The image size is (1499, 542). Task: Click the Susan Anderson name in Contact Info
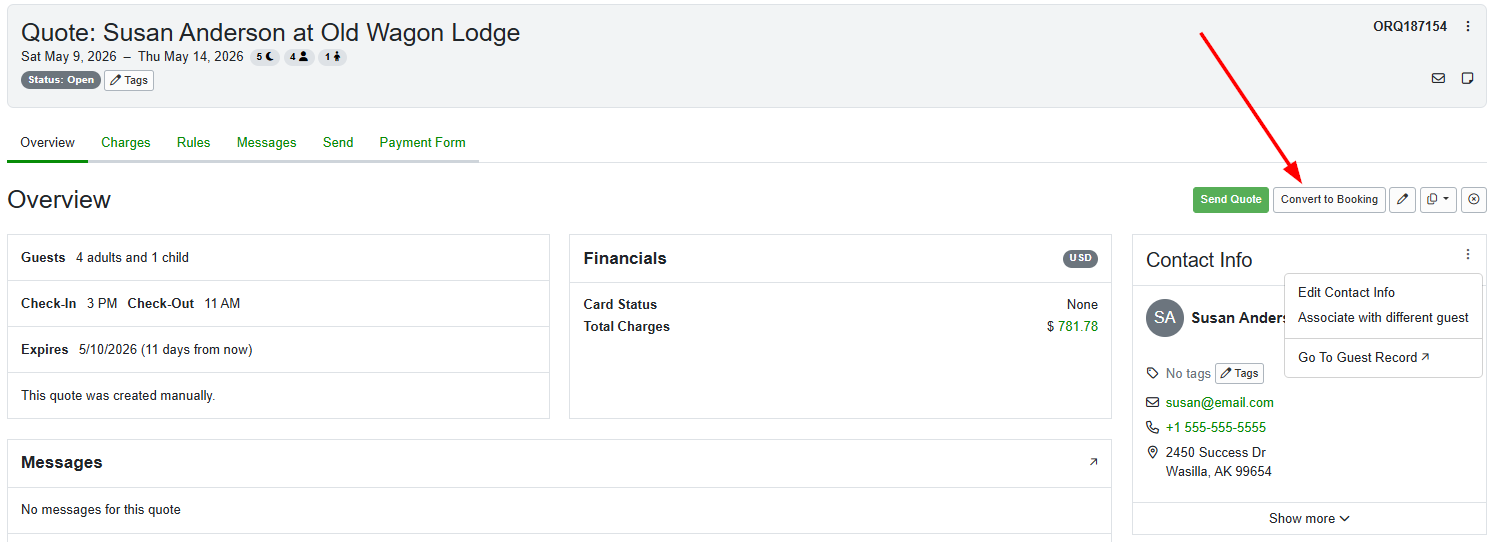point(1238,318)
